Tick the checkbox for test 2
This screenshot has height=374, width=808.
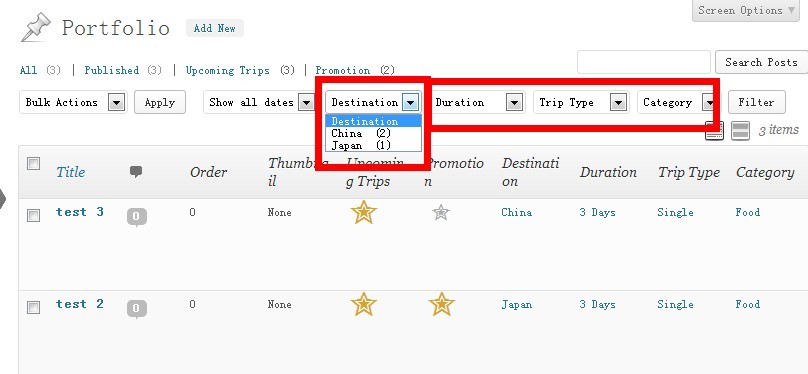coord(33,308)
